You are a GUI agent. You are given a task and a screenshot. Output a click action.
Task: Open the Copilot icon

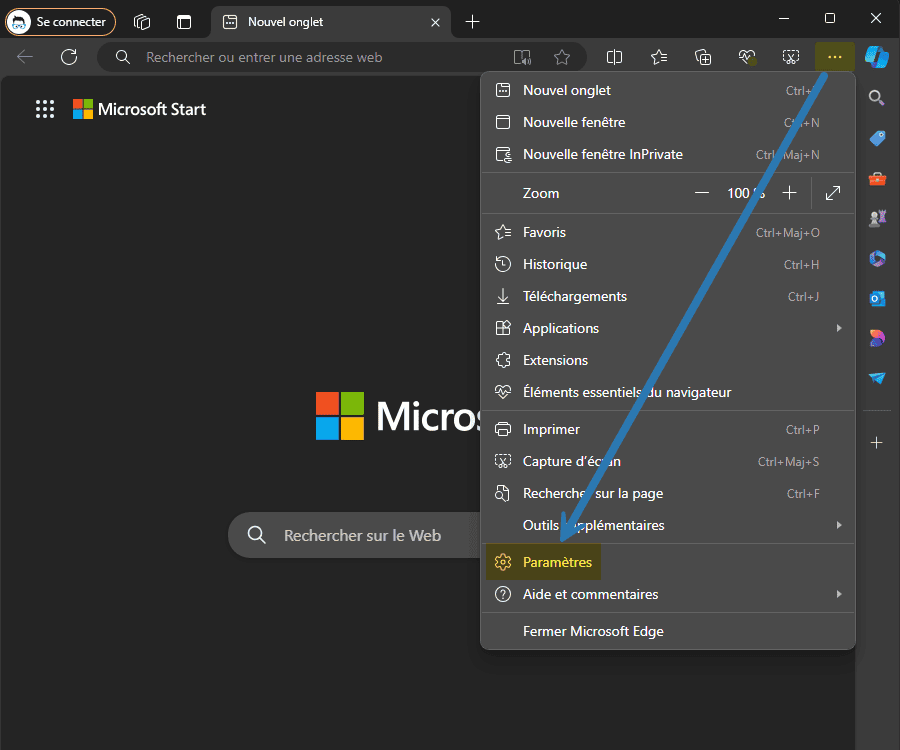876,57
